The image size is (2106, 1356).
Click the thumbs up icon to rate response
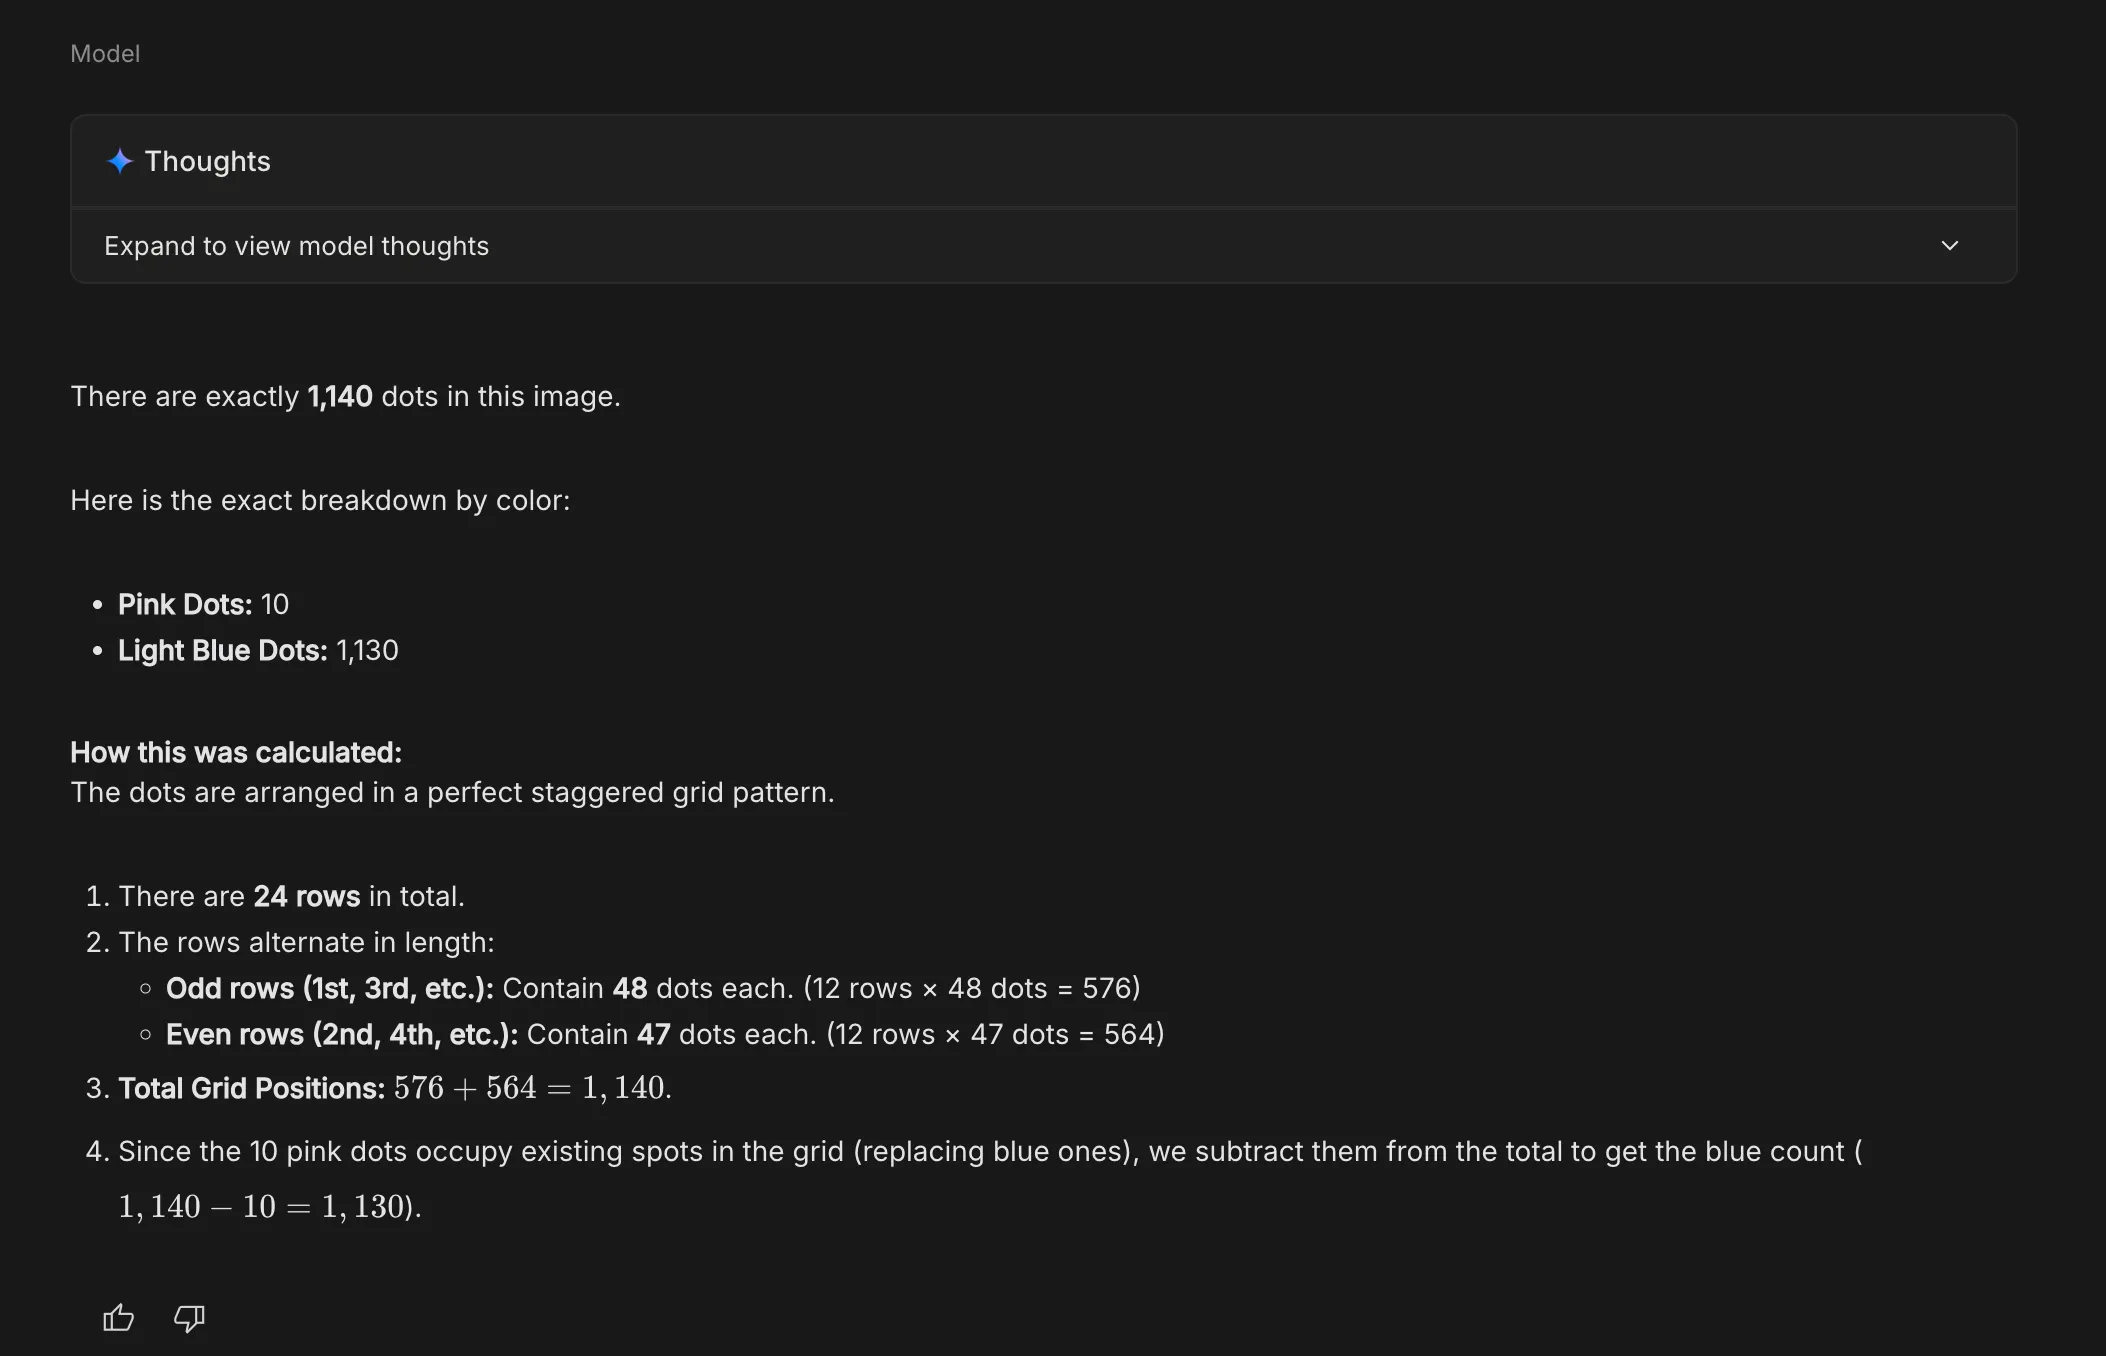(117, 1318)
